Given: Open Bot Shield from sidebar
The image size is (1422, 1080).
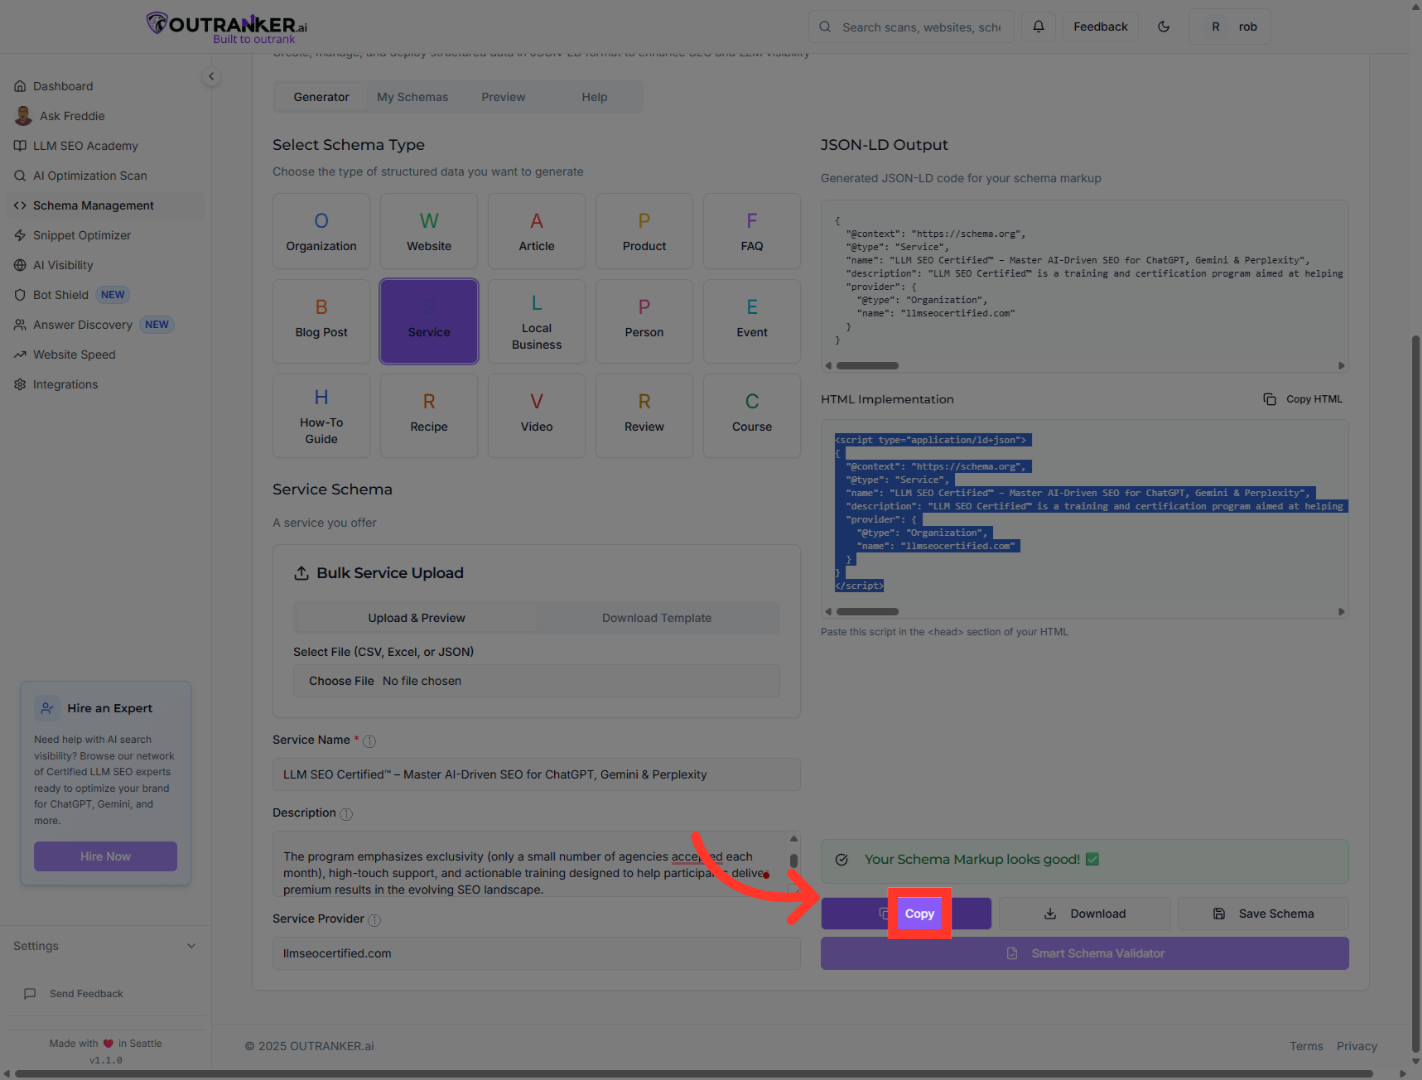Looking at the screenshot, I should (61, 295).
